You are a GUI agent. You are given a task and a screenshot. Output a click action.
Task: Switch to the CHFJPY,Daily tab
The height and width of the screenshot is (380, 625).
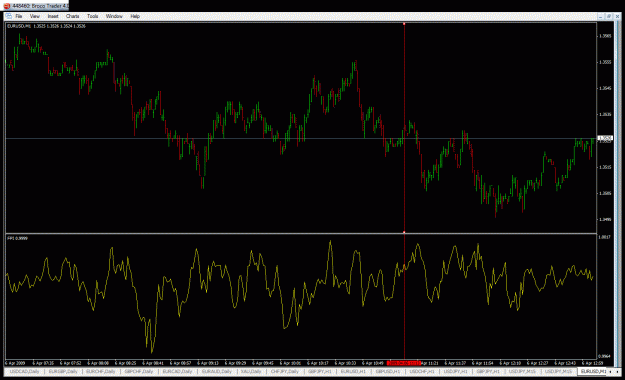click(285, 372)
